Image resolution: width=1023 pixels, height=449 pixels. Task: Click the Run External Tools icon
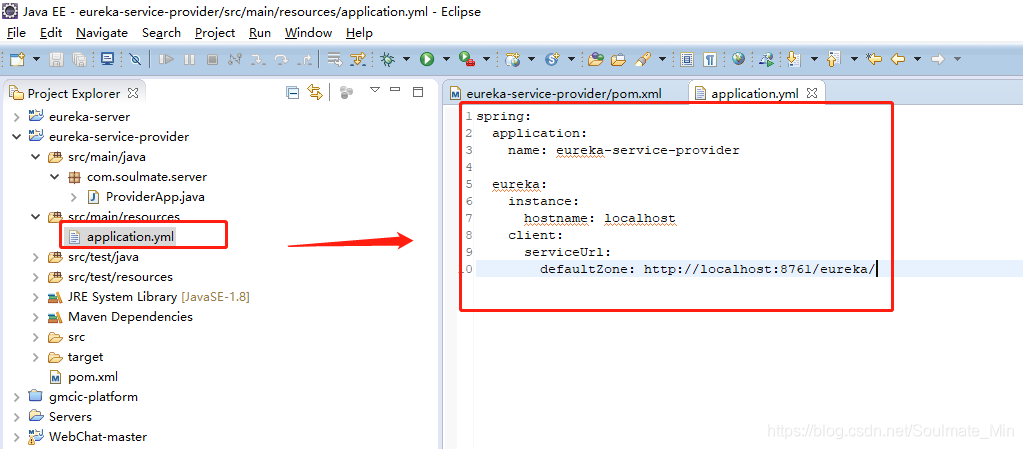466,59
